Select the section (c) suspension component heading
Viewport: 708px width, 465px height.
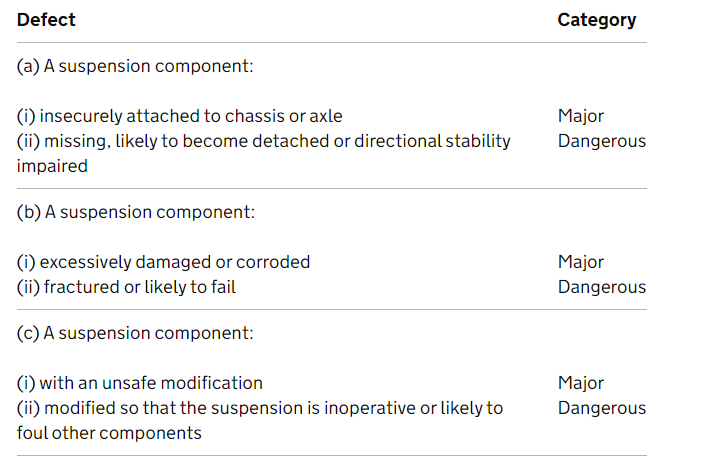[135, 333]
